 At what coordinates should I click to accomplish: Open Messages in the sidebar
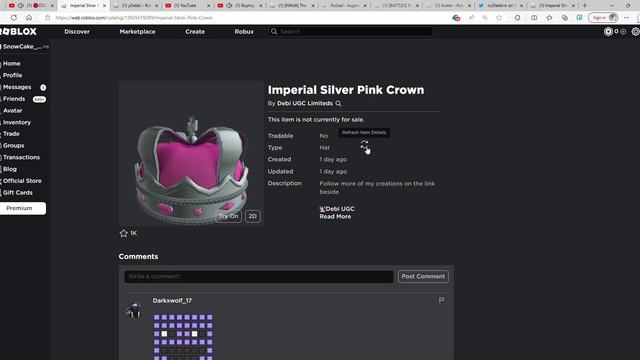pyautogui.click(x=17, y=87)
